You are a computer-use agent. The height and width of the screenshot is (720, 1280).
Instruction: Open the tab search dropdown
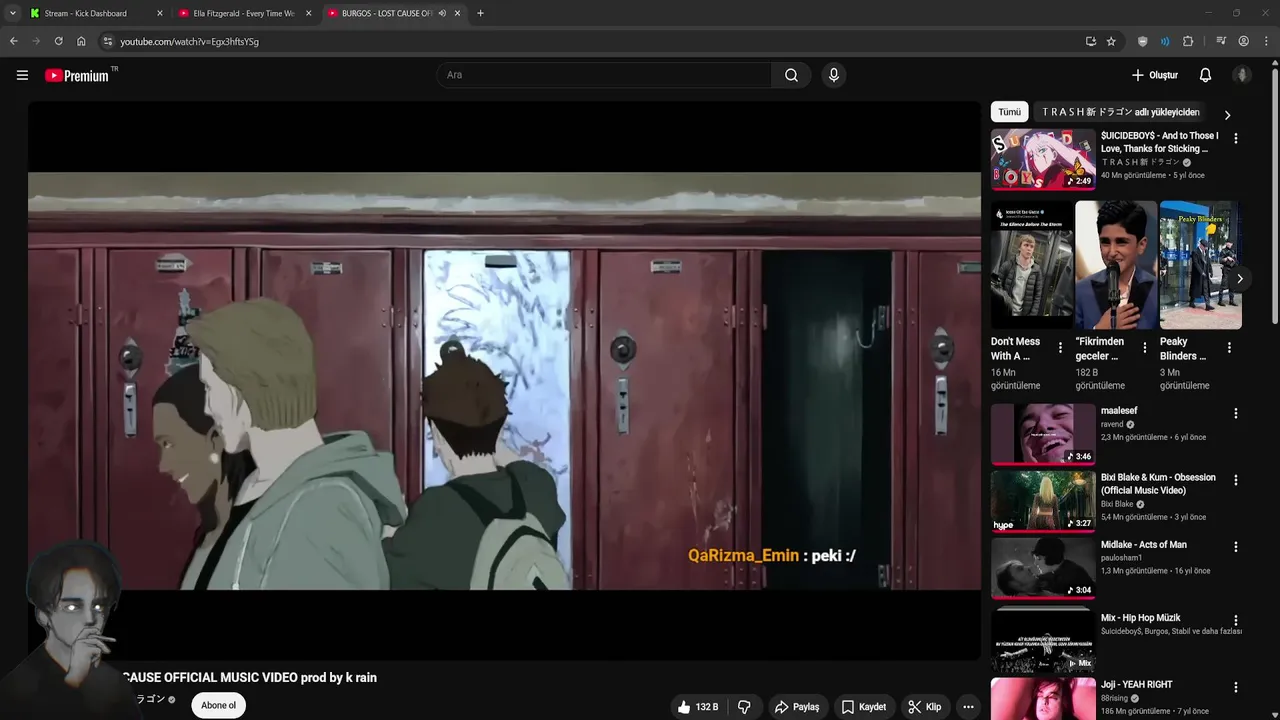click(12, 13)
